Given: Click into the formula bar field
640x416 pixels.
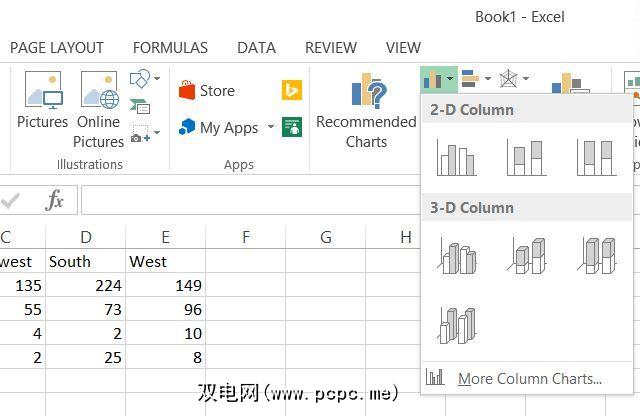Looking at the screenshot, I should tap(250, 201).
